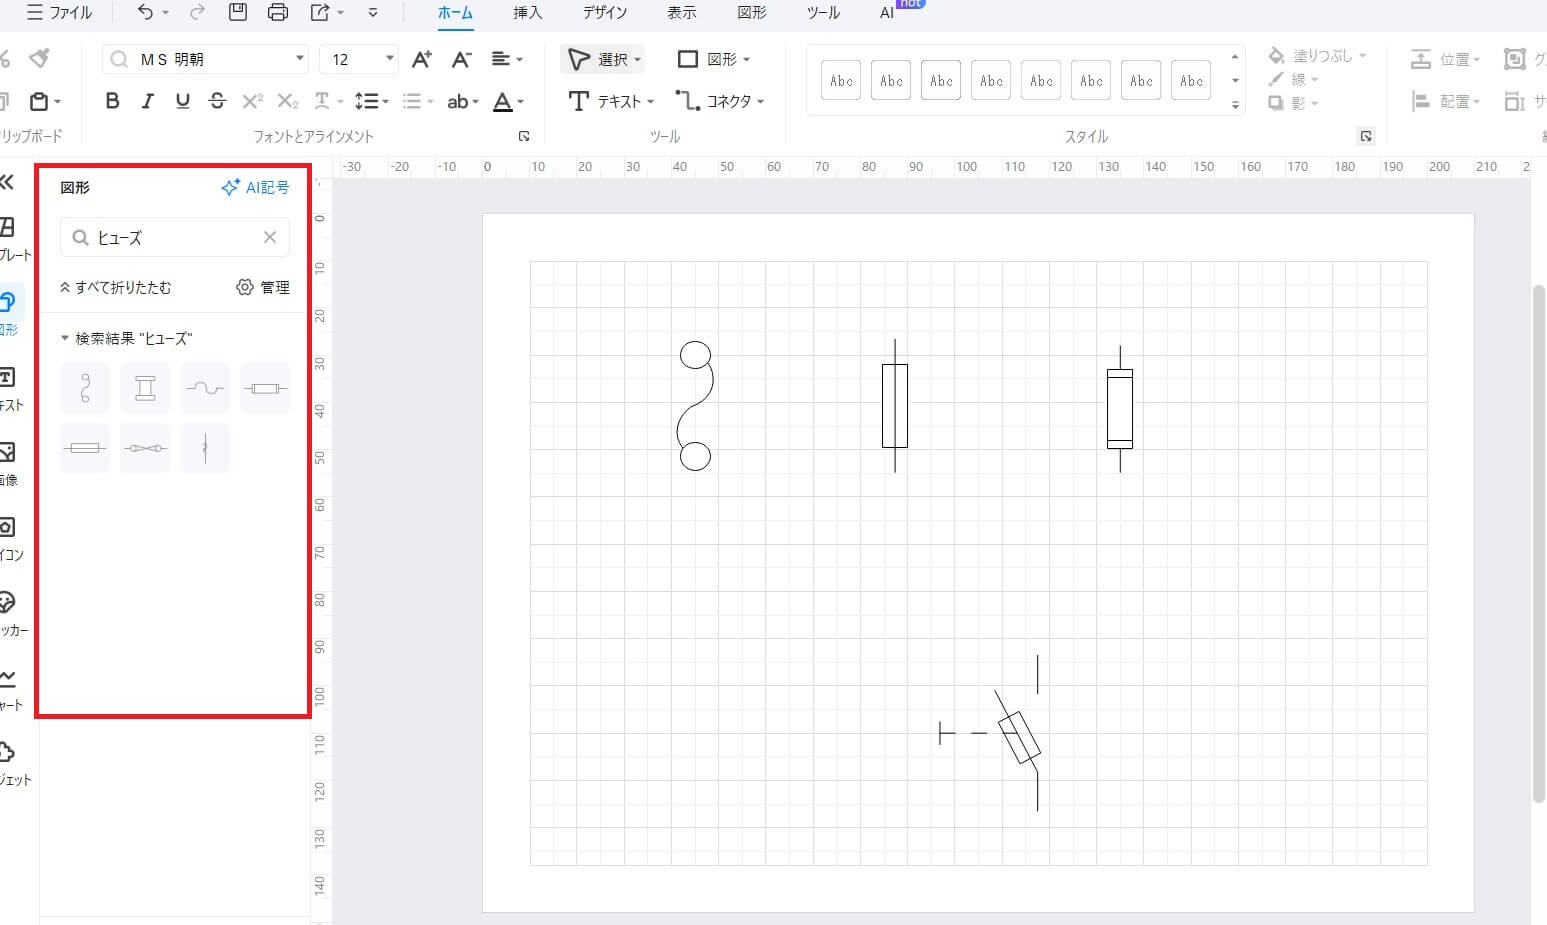
Task: Open the Style group dialog launcher
Action: click(x=1366, y=136)
